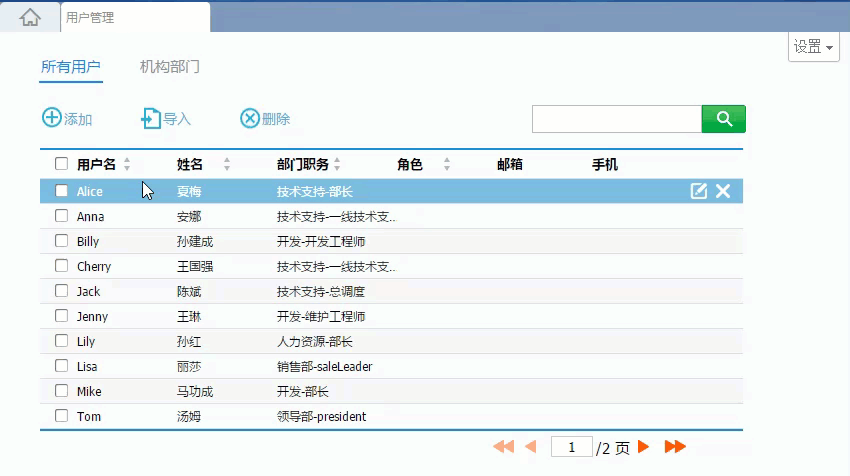Check the box for Lily

tap(61, 340)
